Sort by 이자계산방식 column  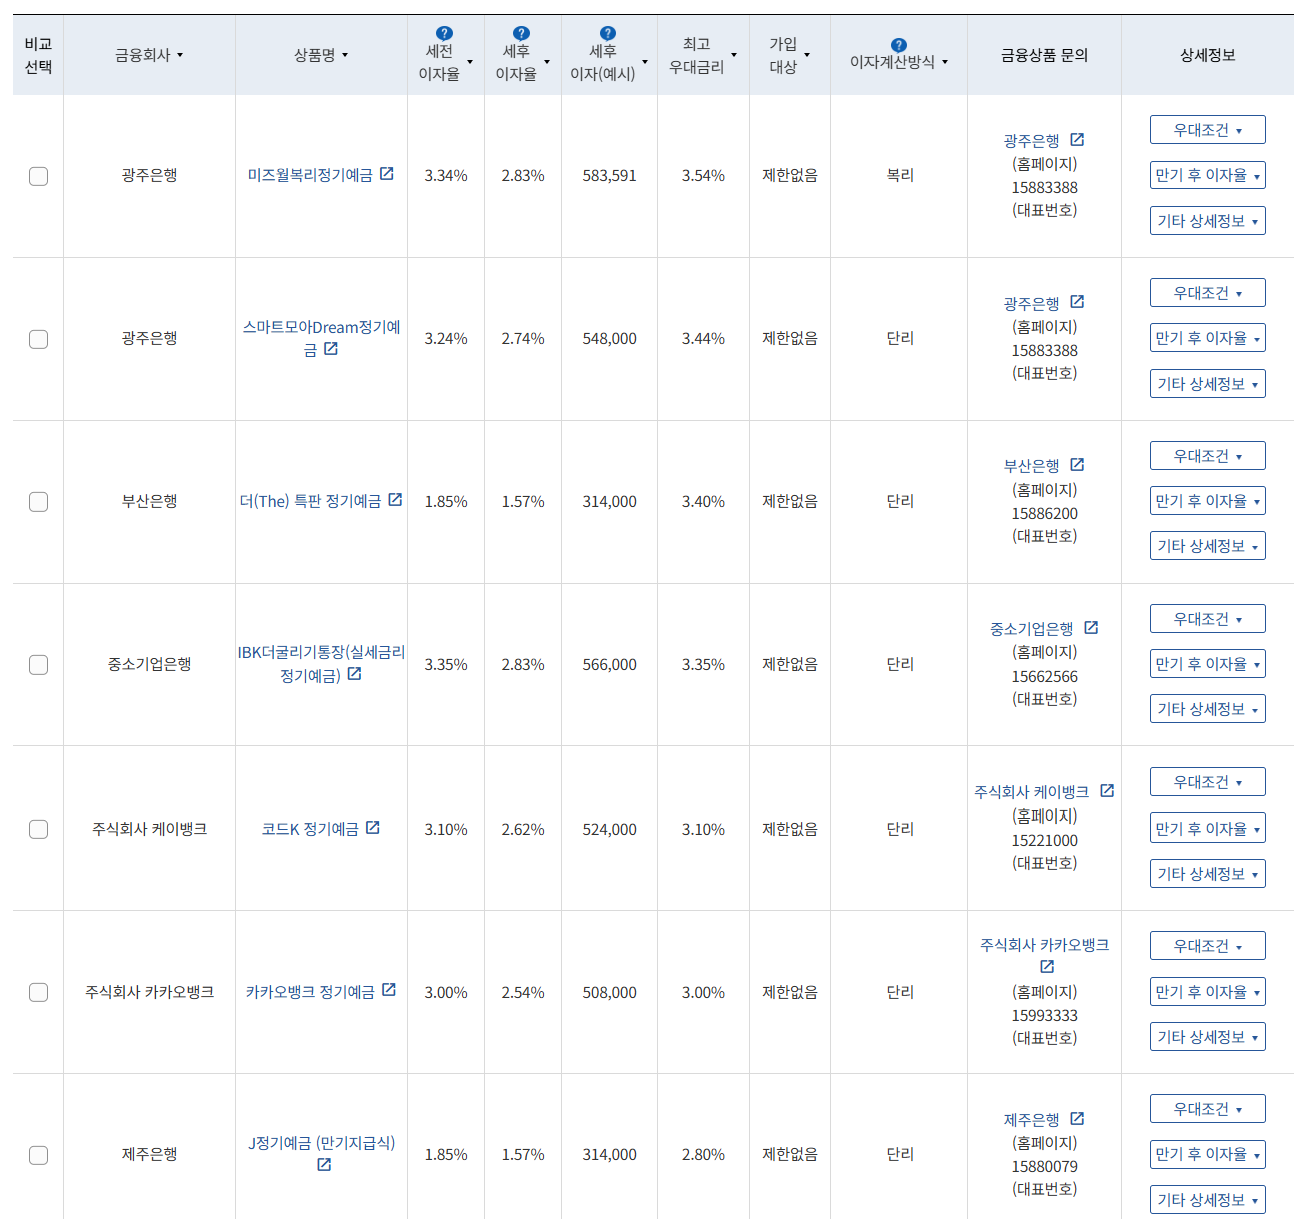[x=898, y=62]
